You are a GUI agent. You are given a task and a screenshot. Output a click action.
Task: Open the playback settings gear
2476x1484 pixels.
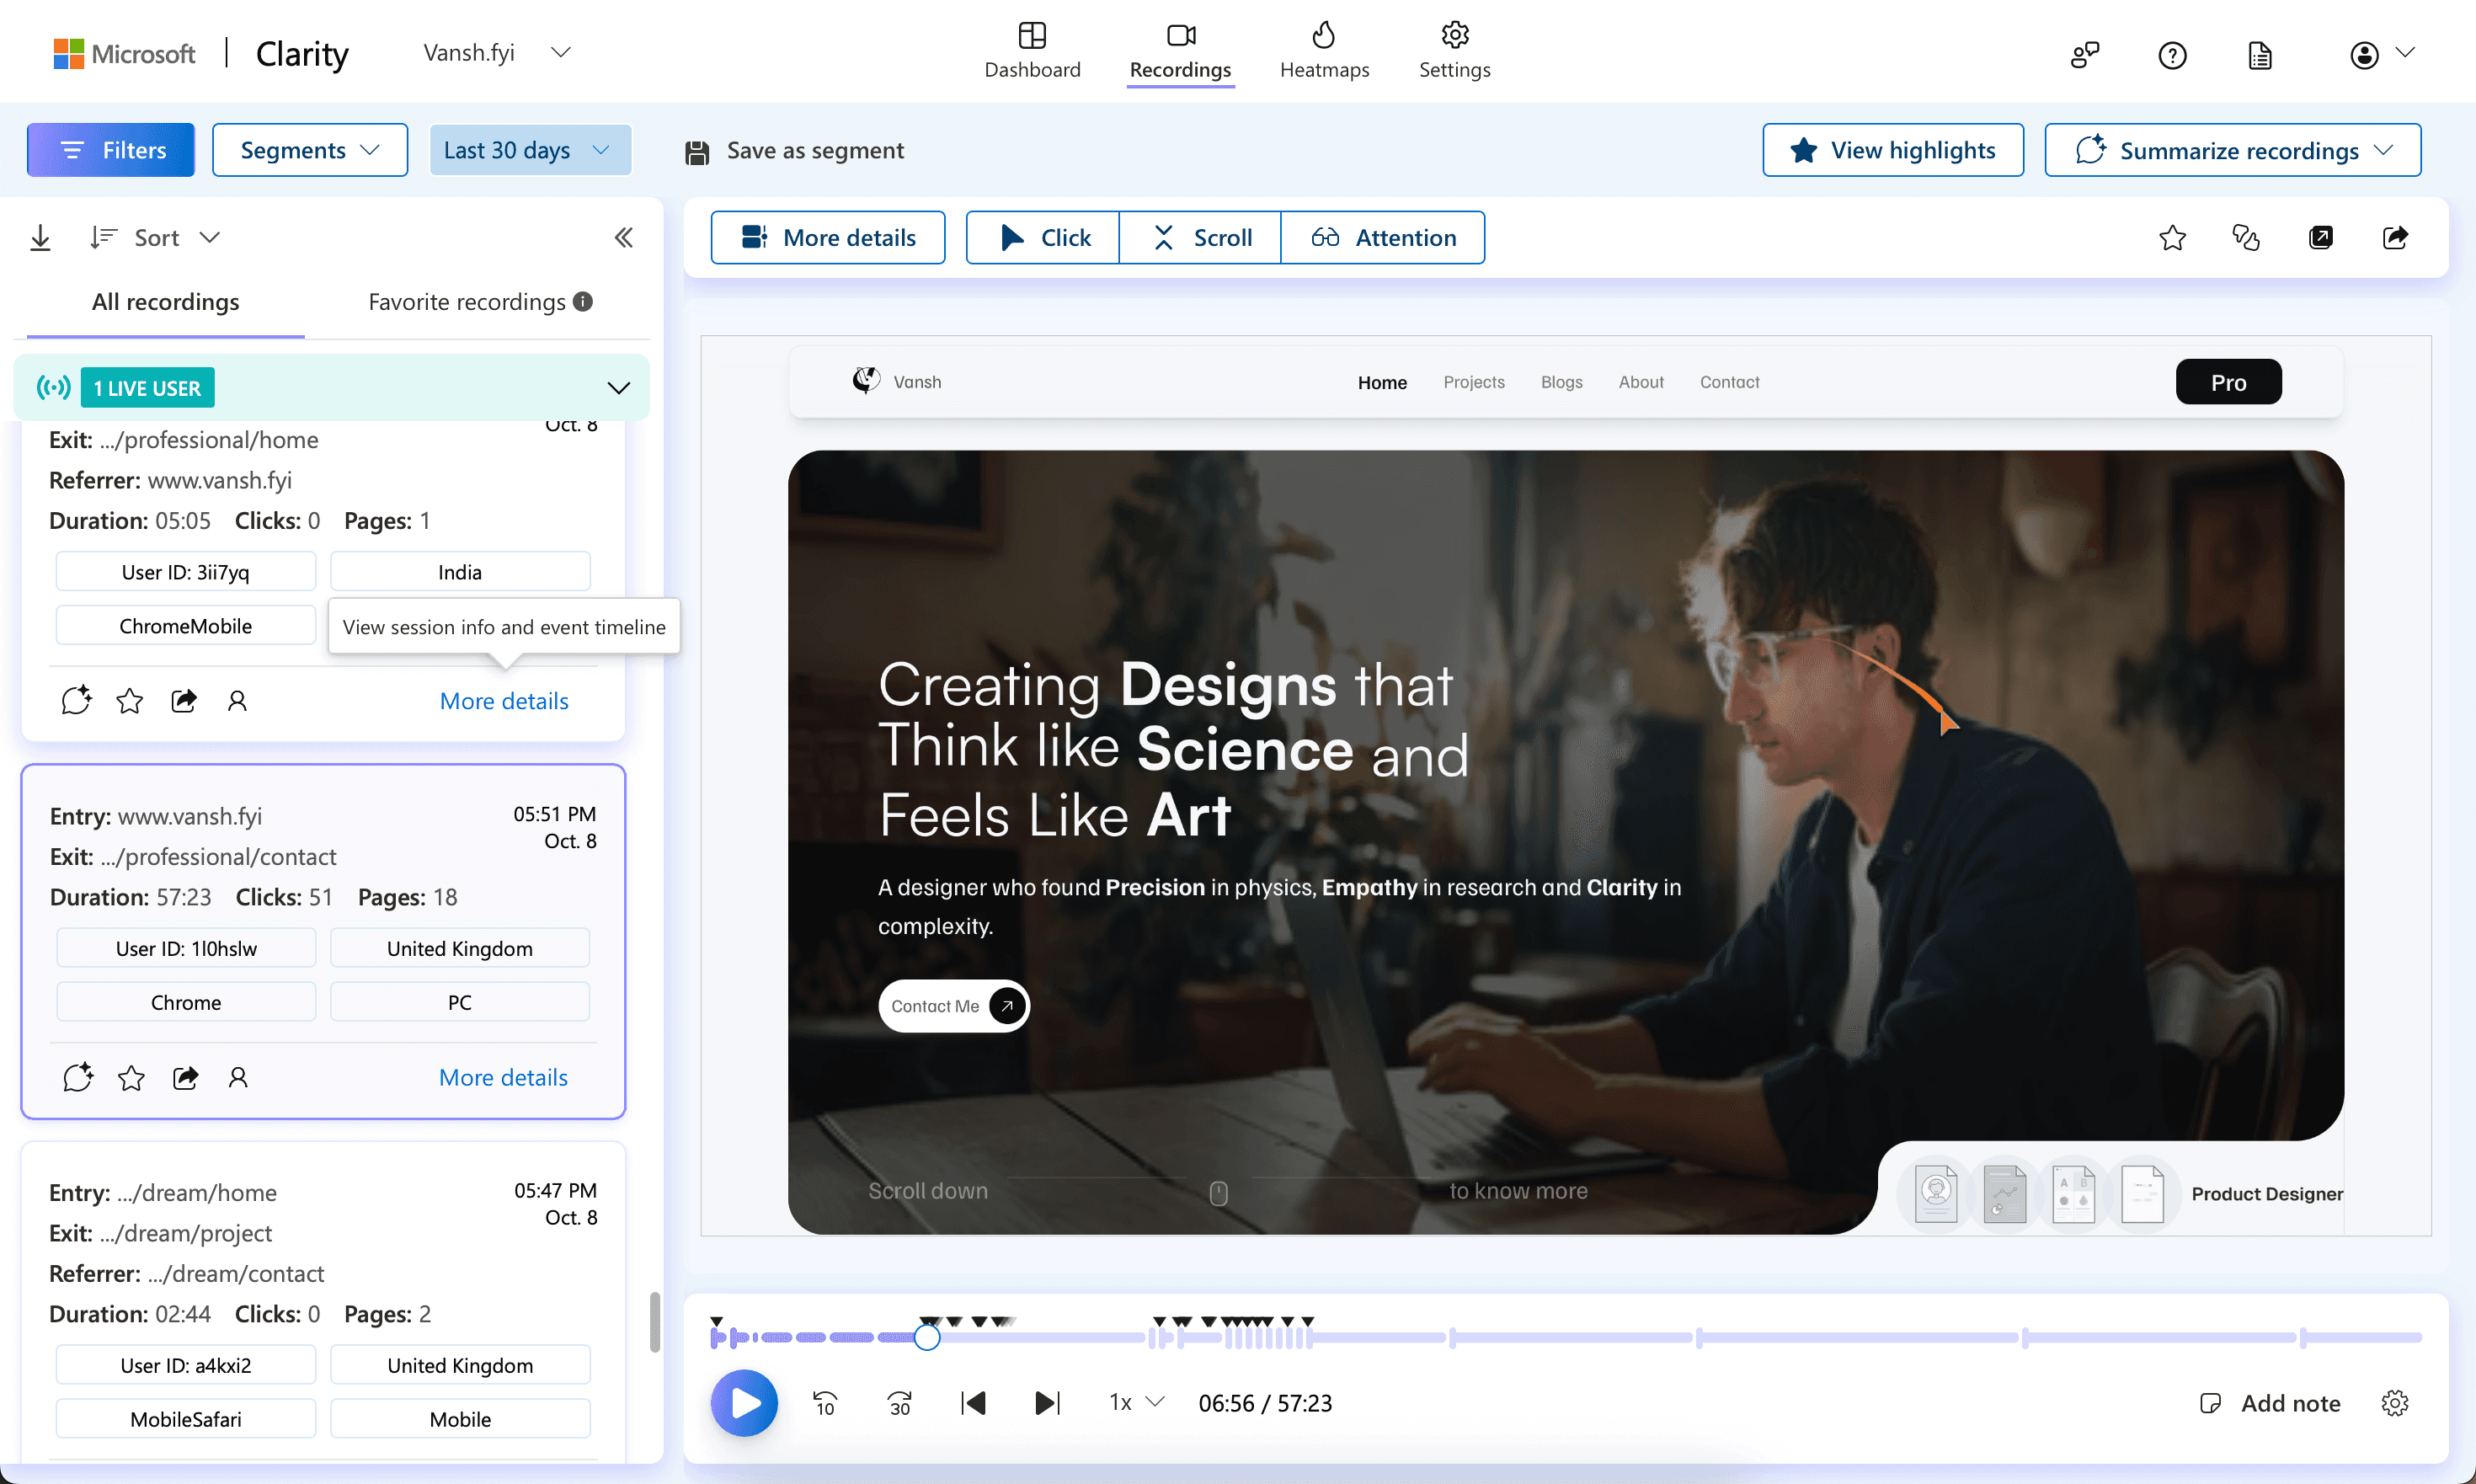[x=2394, y=1403]
